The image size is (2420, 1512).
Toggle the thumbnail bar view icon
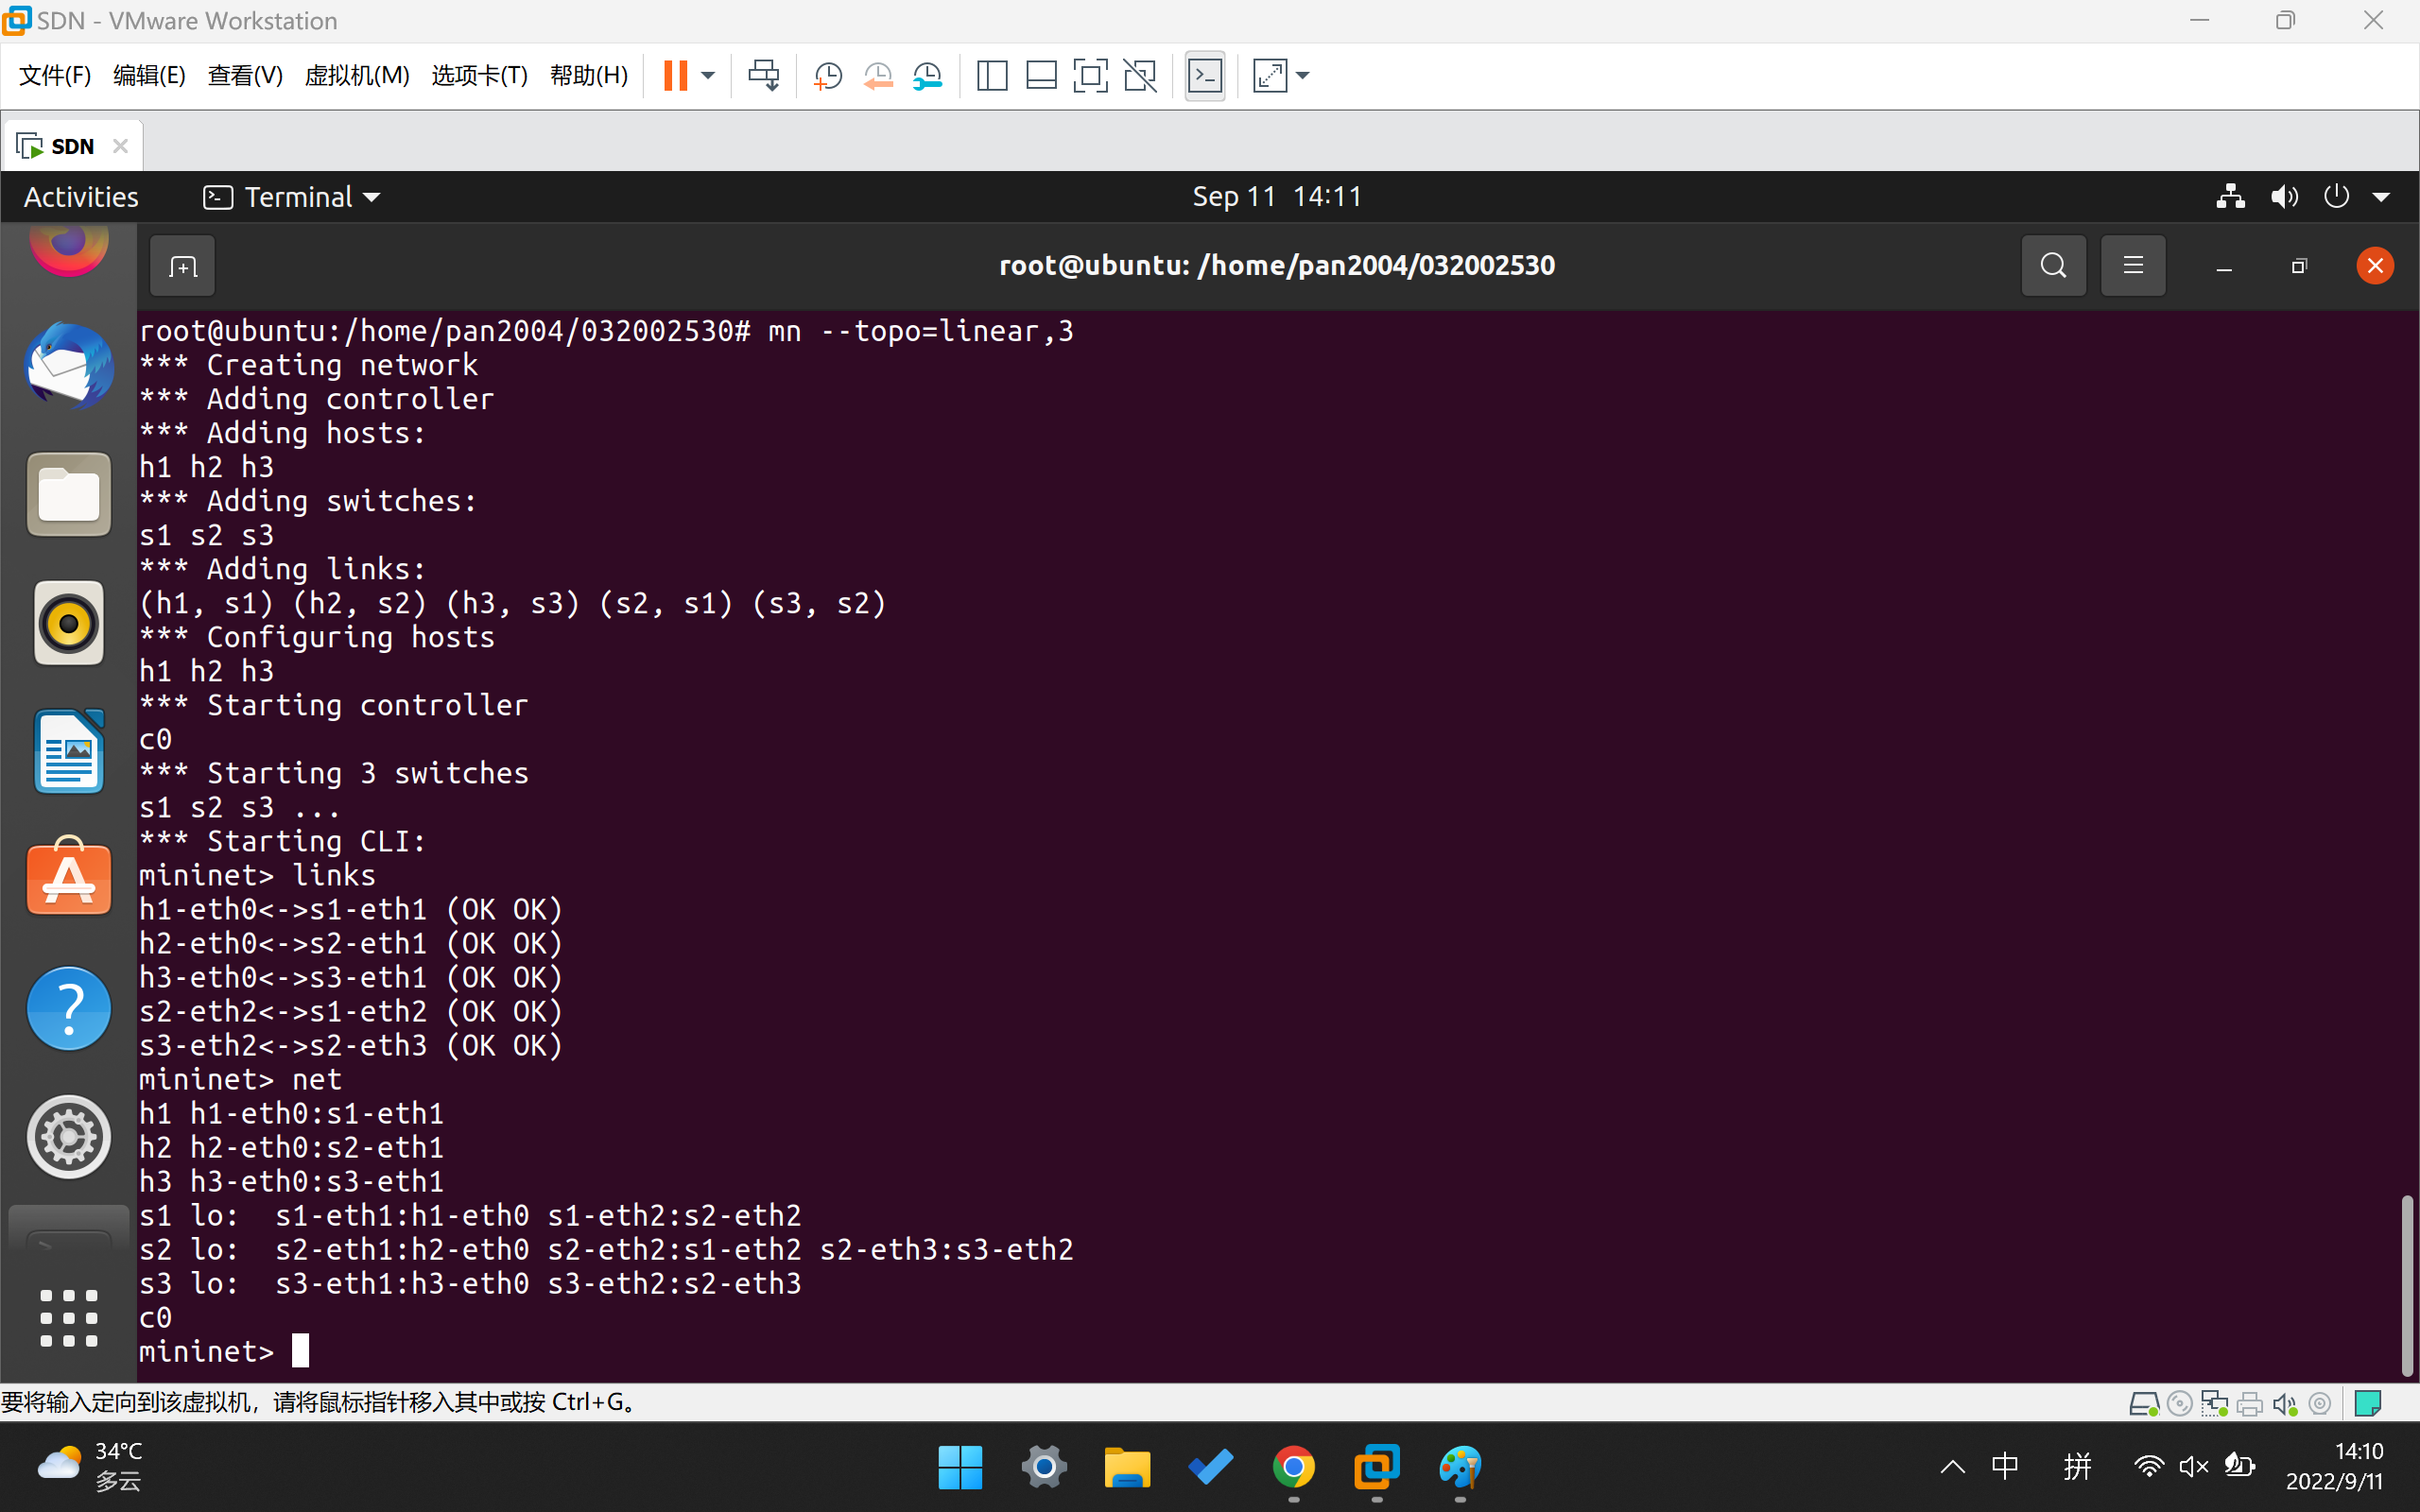coord(1041,75)
